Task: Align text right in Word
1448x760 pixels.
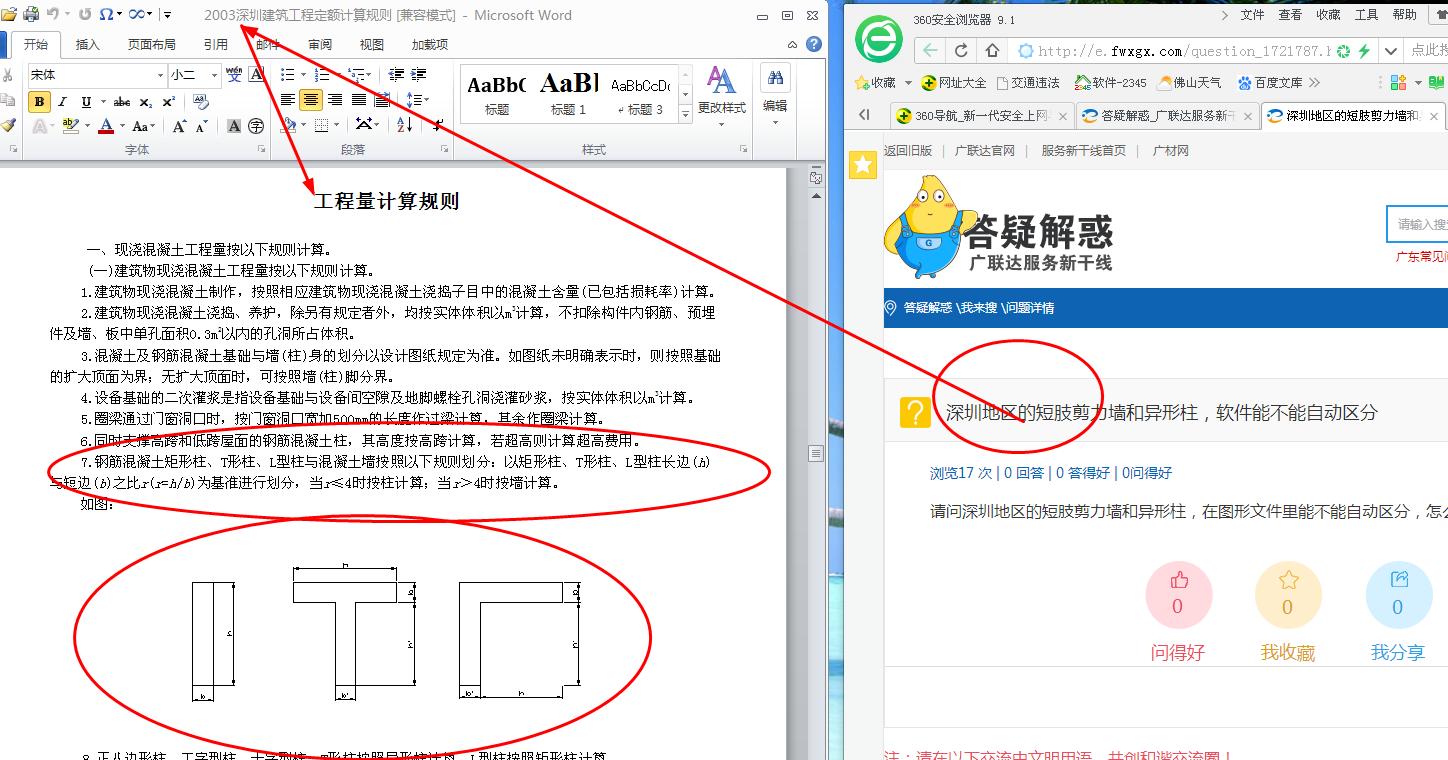Action: point(334,100)
